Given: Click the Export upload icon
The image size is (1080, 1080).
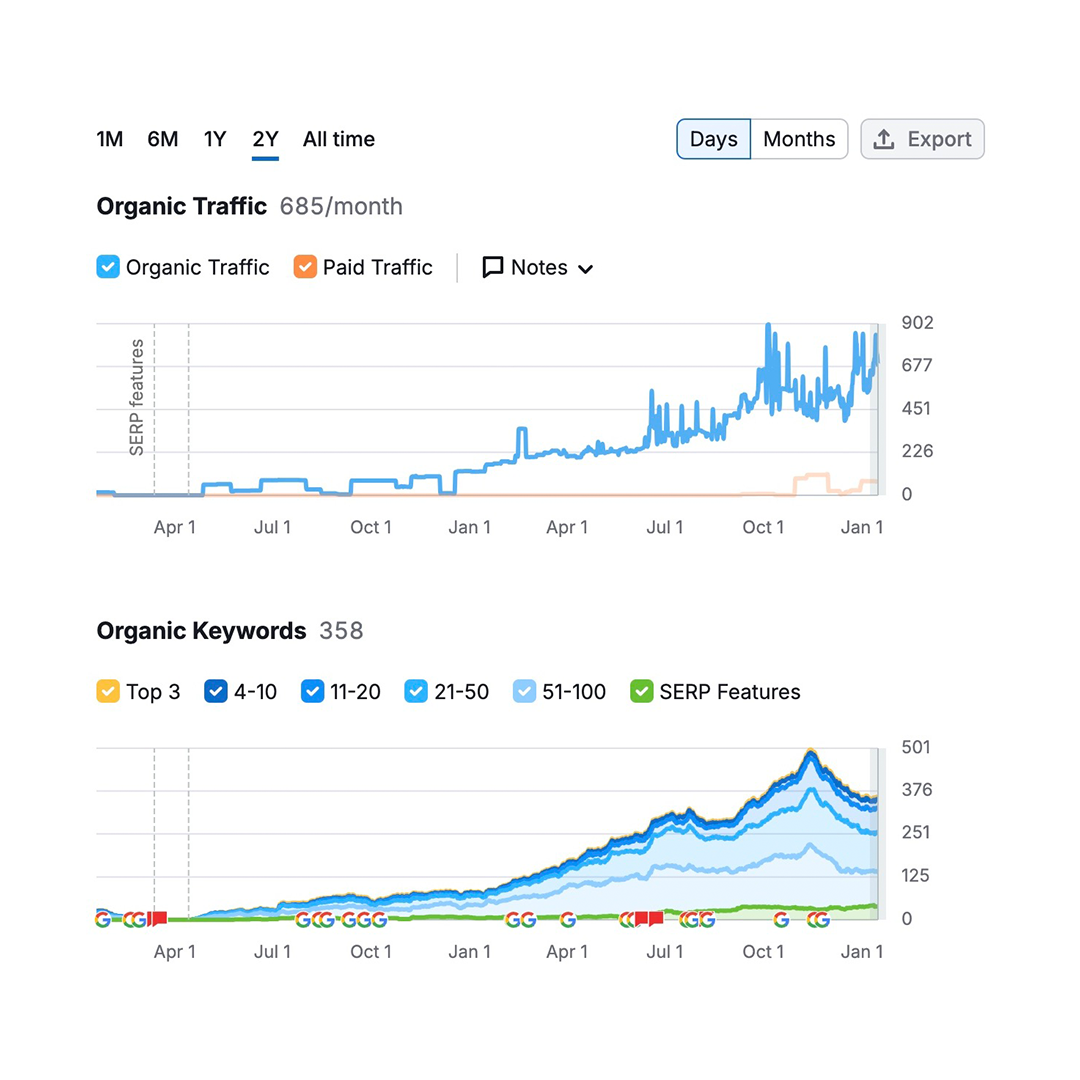Looking at the screenshot, I should [883, 140].
